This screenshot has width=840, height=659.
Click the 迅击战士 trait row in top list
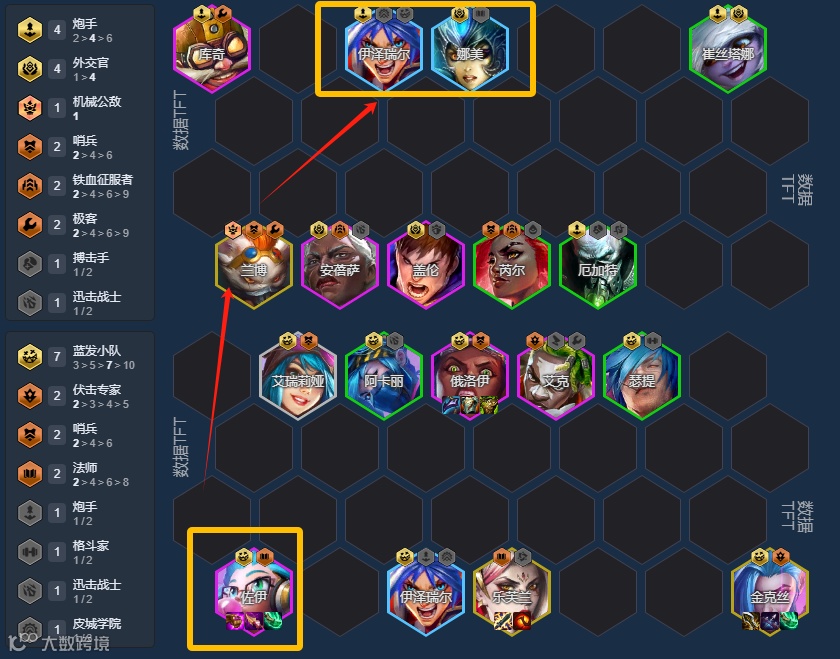coord(80,303)
